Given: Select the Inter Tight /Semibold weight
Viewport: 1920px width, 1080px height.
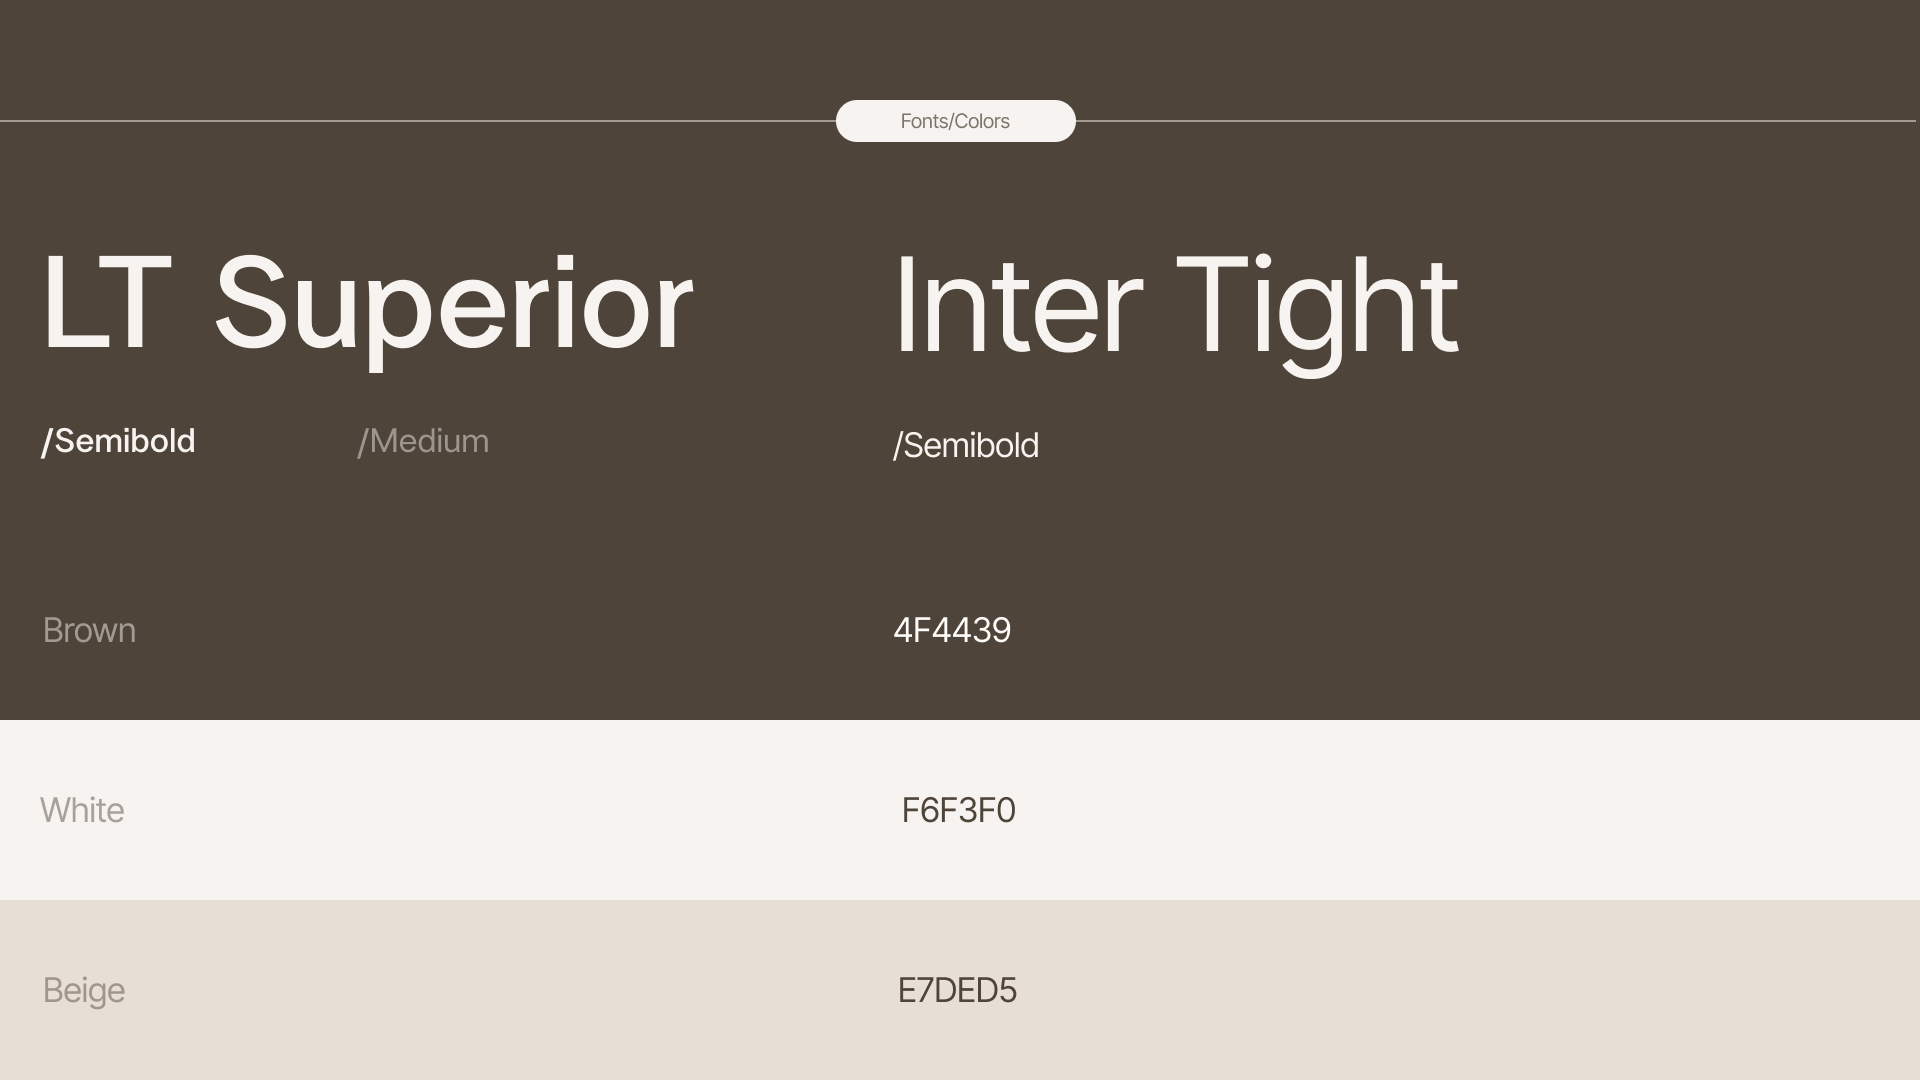Looking at the screenshot, I should [966, 445].
